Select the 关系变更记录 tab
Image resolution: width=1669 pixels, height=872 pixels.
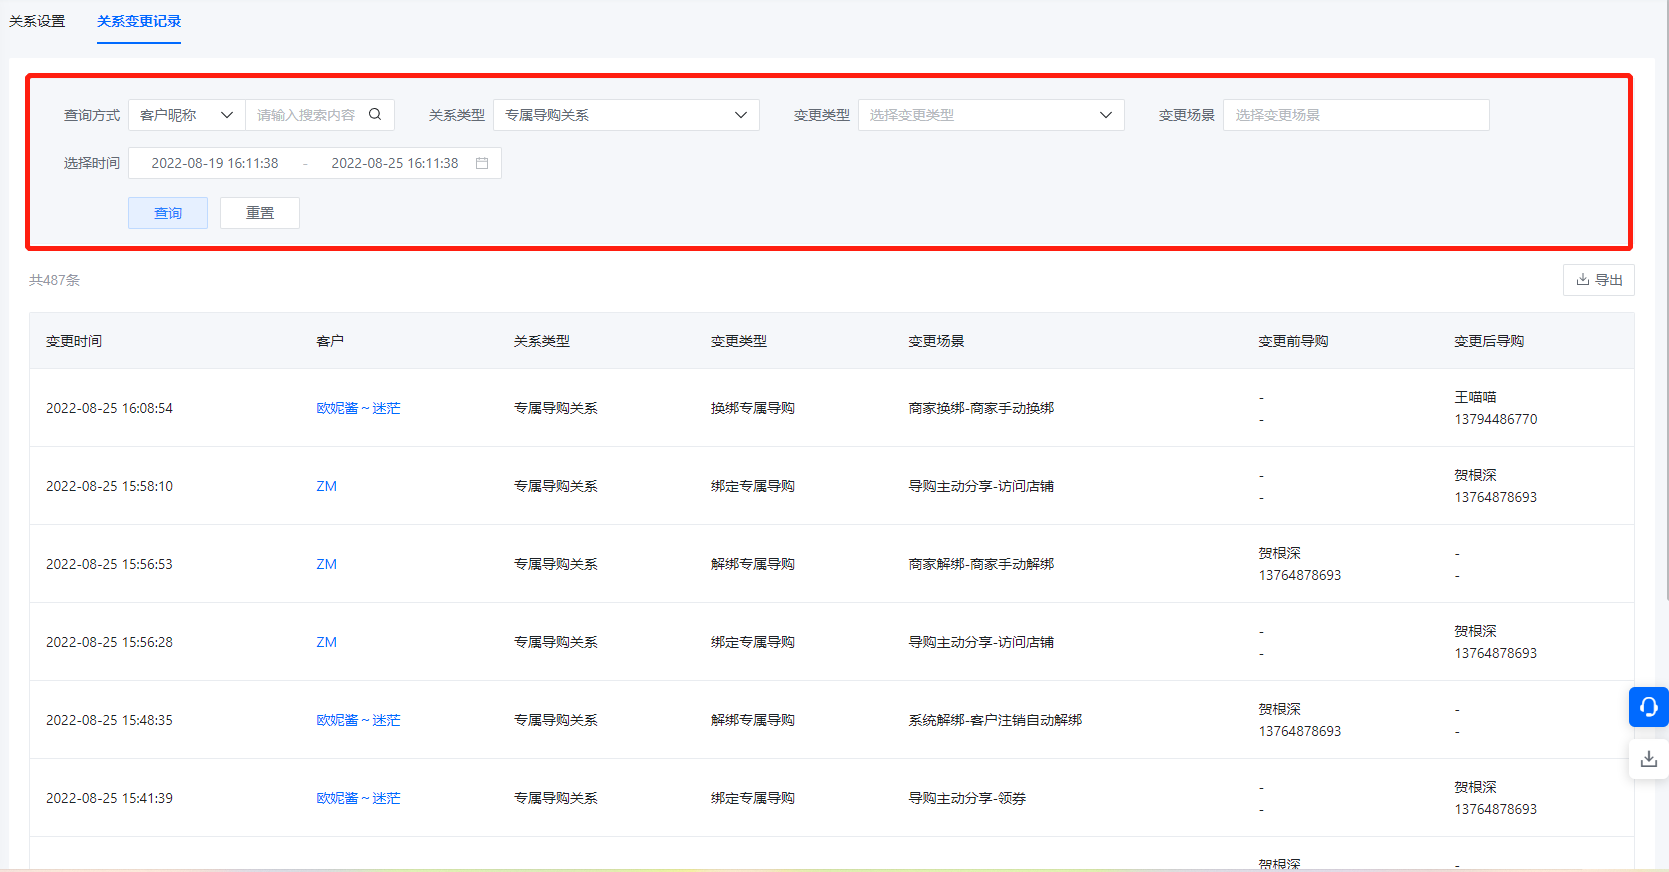(x=139, y=21)
